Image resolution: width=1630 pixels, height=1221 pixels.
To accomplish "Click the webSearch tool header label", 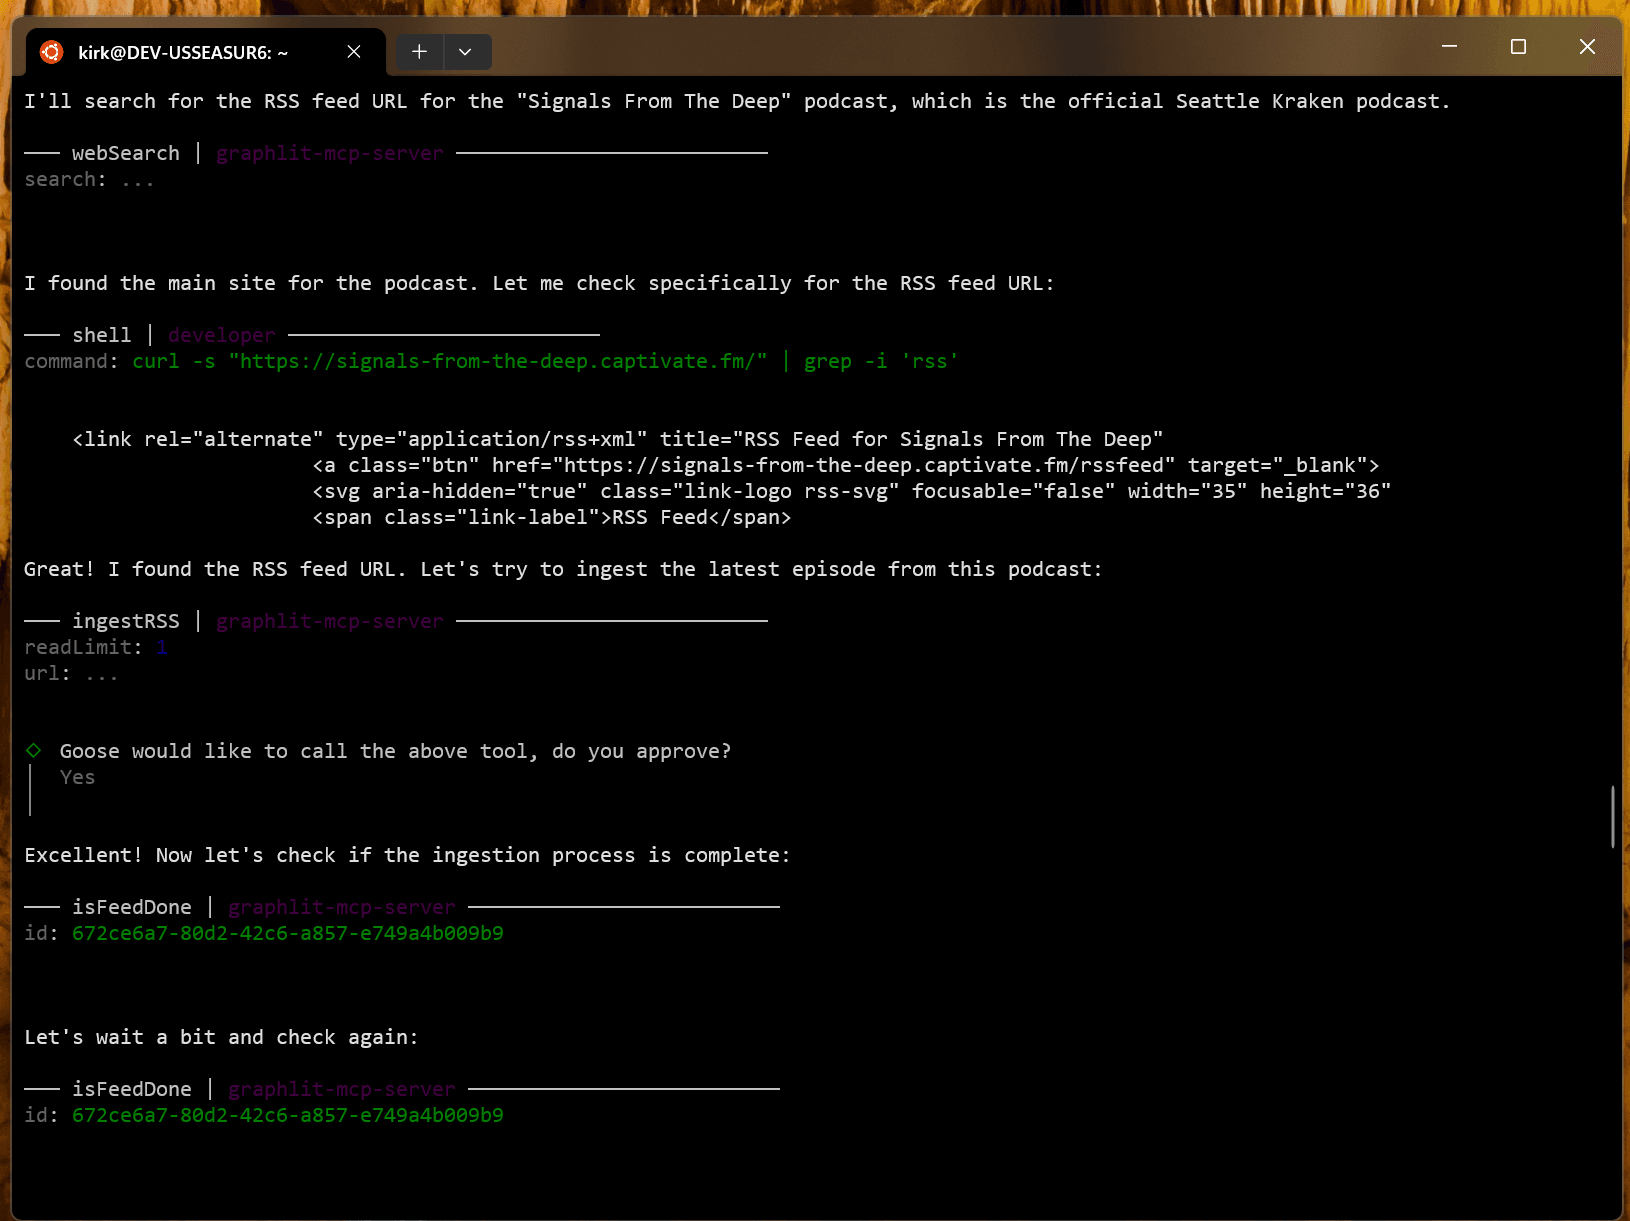I will point(125,154).
